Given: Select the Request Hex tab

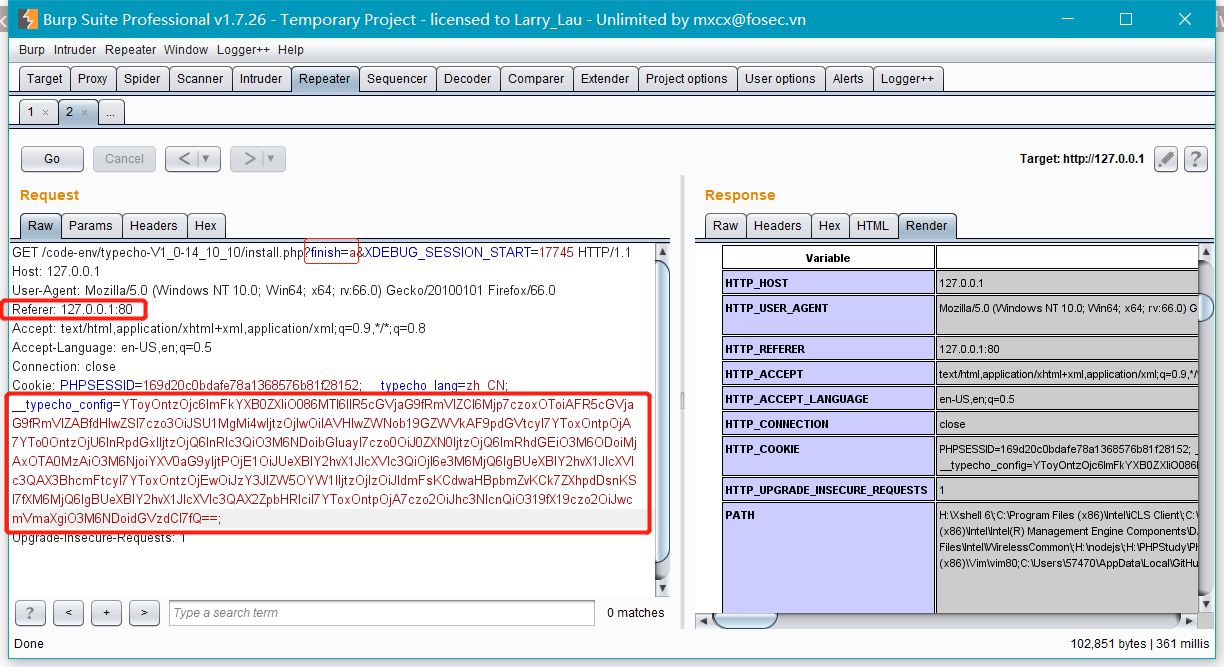Looking at the screenshot, I should [x=206, y=226].
